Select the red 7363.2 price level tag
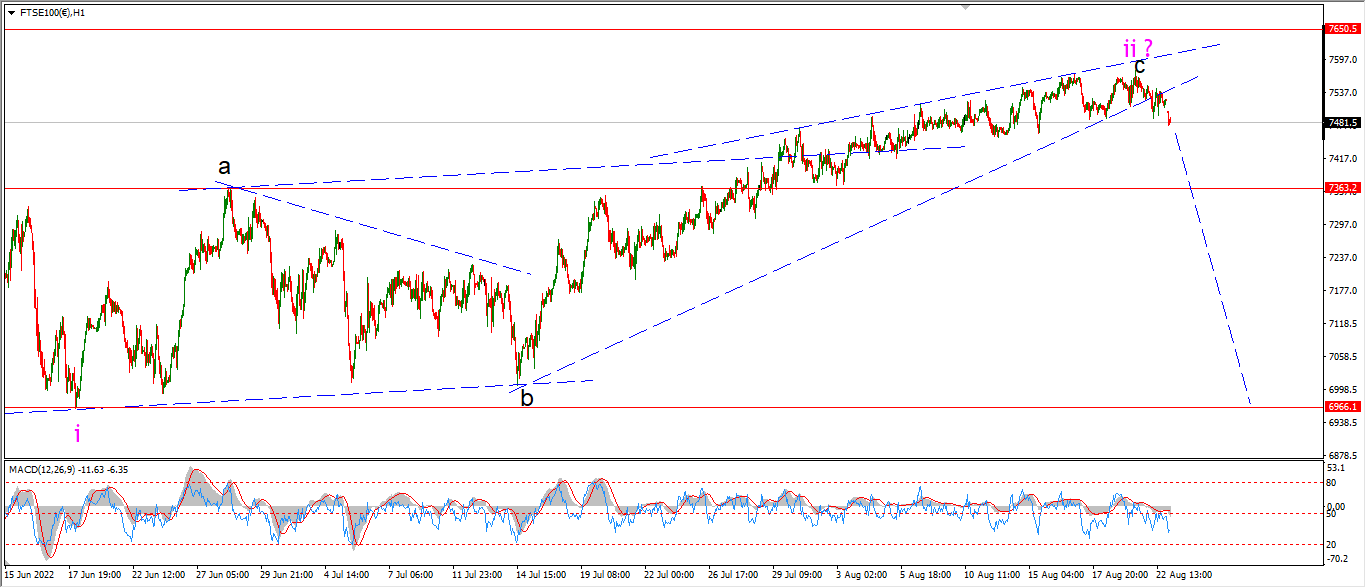Viewport: 1366px width, 588px height. [1342, 188]
